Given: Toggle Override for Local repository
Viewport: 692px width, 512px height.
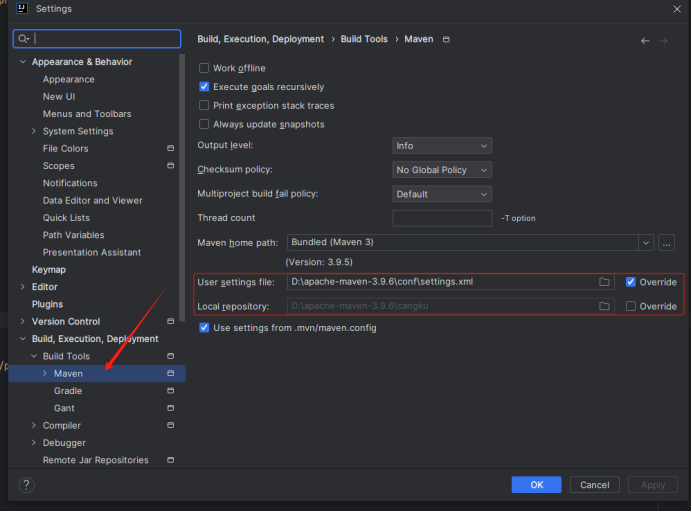Looking at the screenshot, I should pyautogui.click(x=630, y=306).
